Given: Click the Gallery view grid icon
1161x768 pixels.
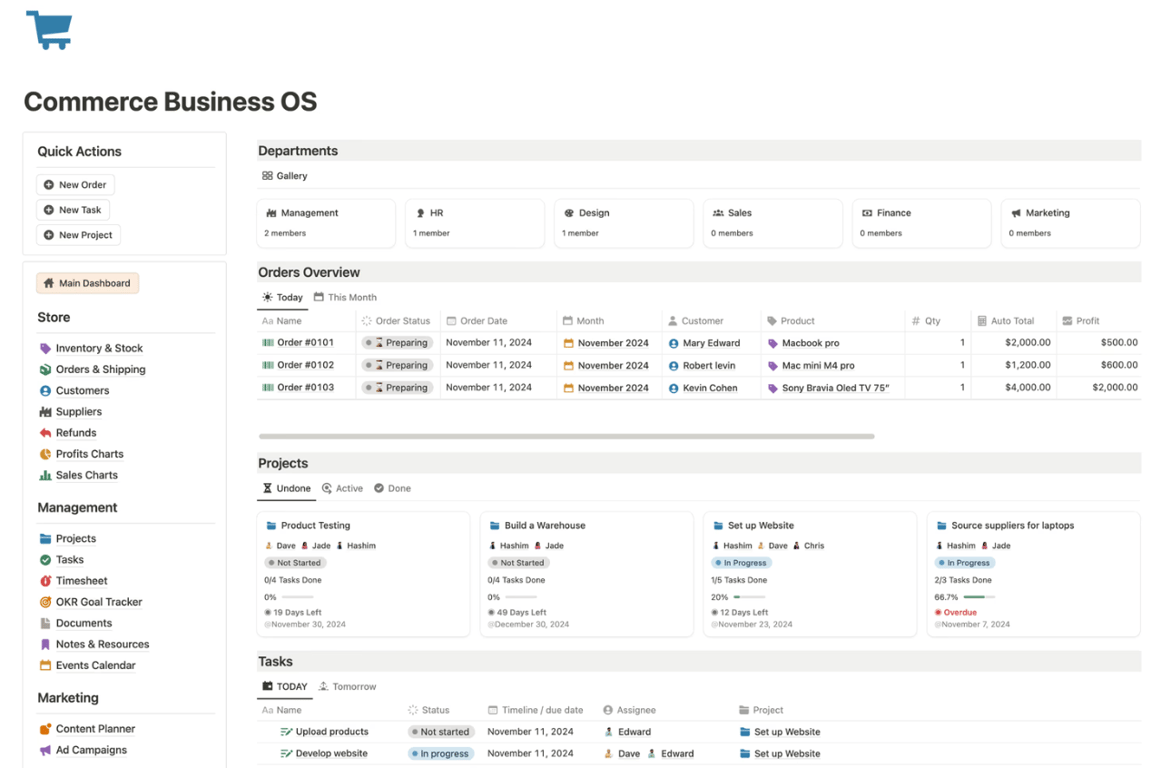Looking at the screenshot, I should coord(267,176).
